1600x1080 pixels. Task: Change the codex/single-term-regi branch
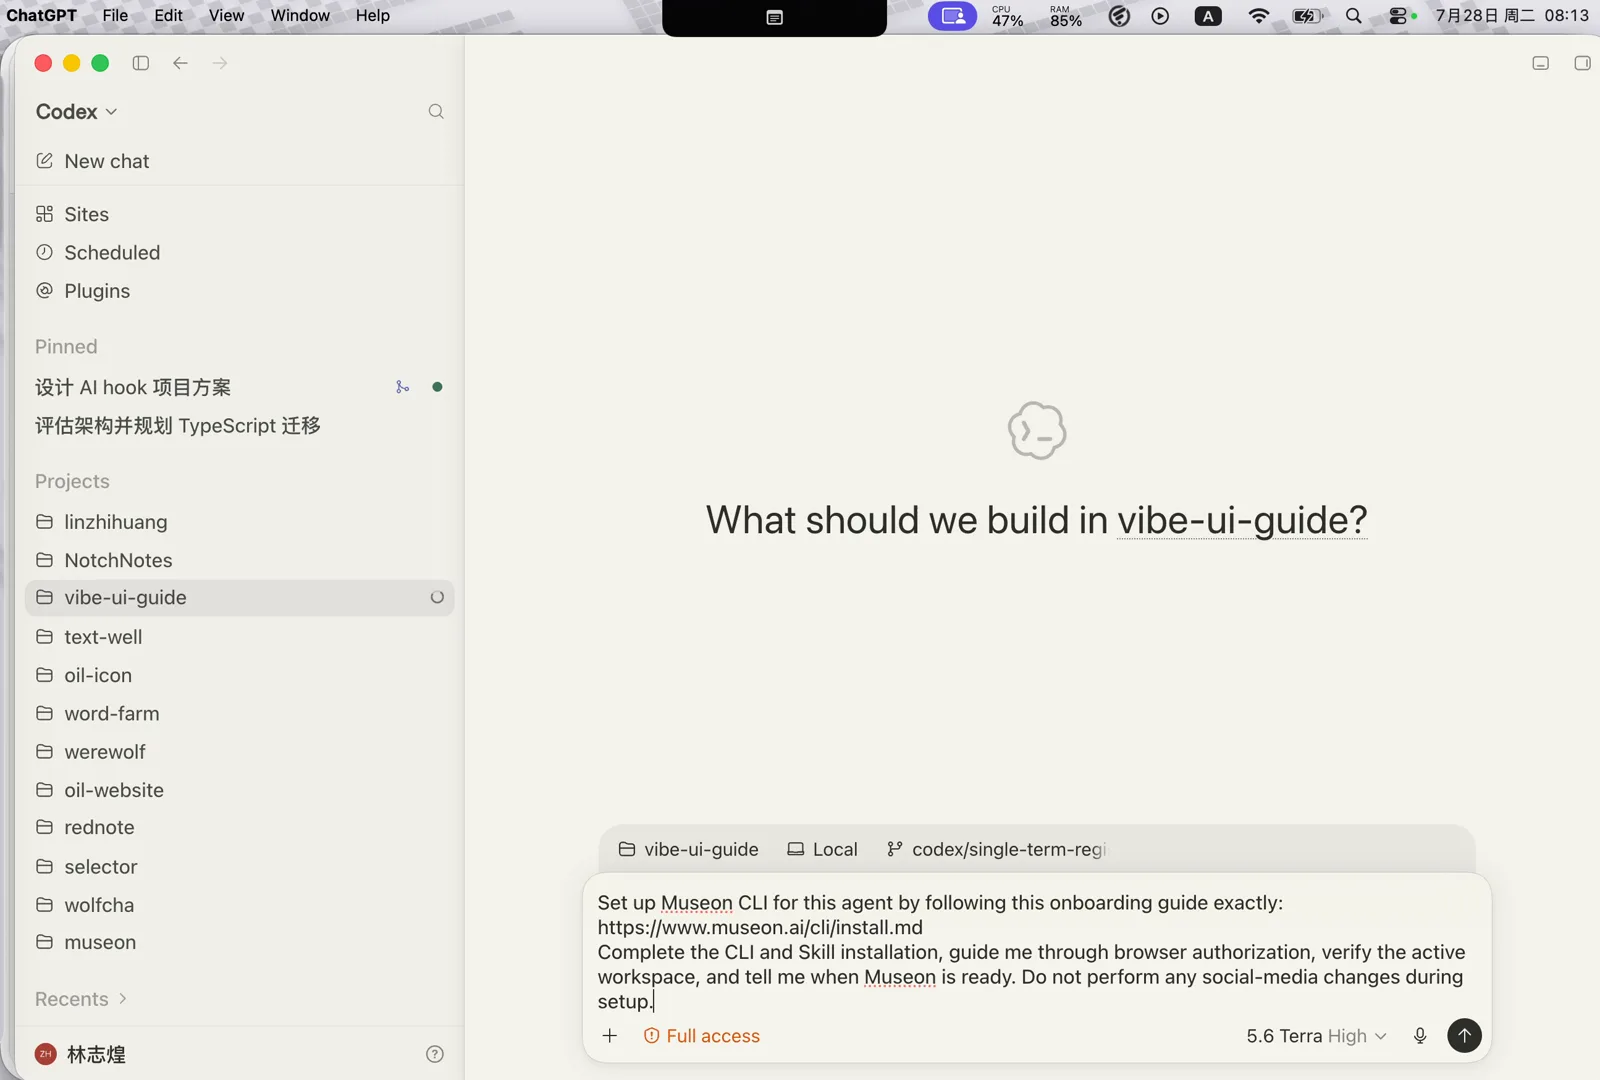point(997,849)
